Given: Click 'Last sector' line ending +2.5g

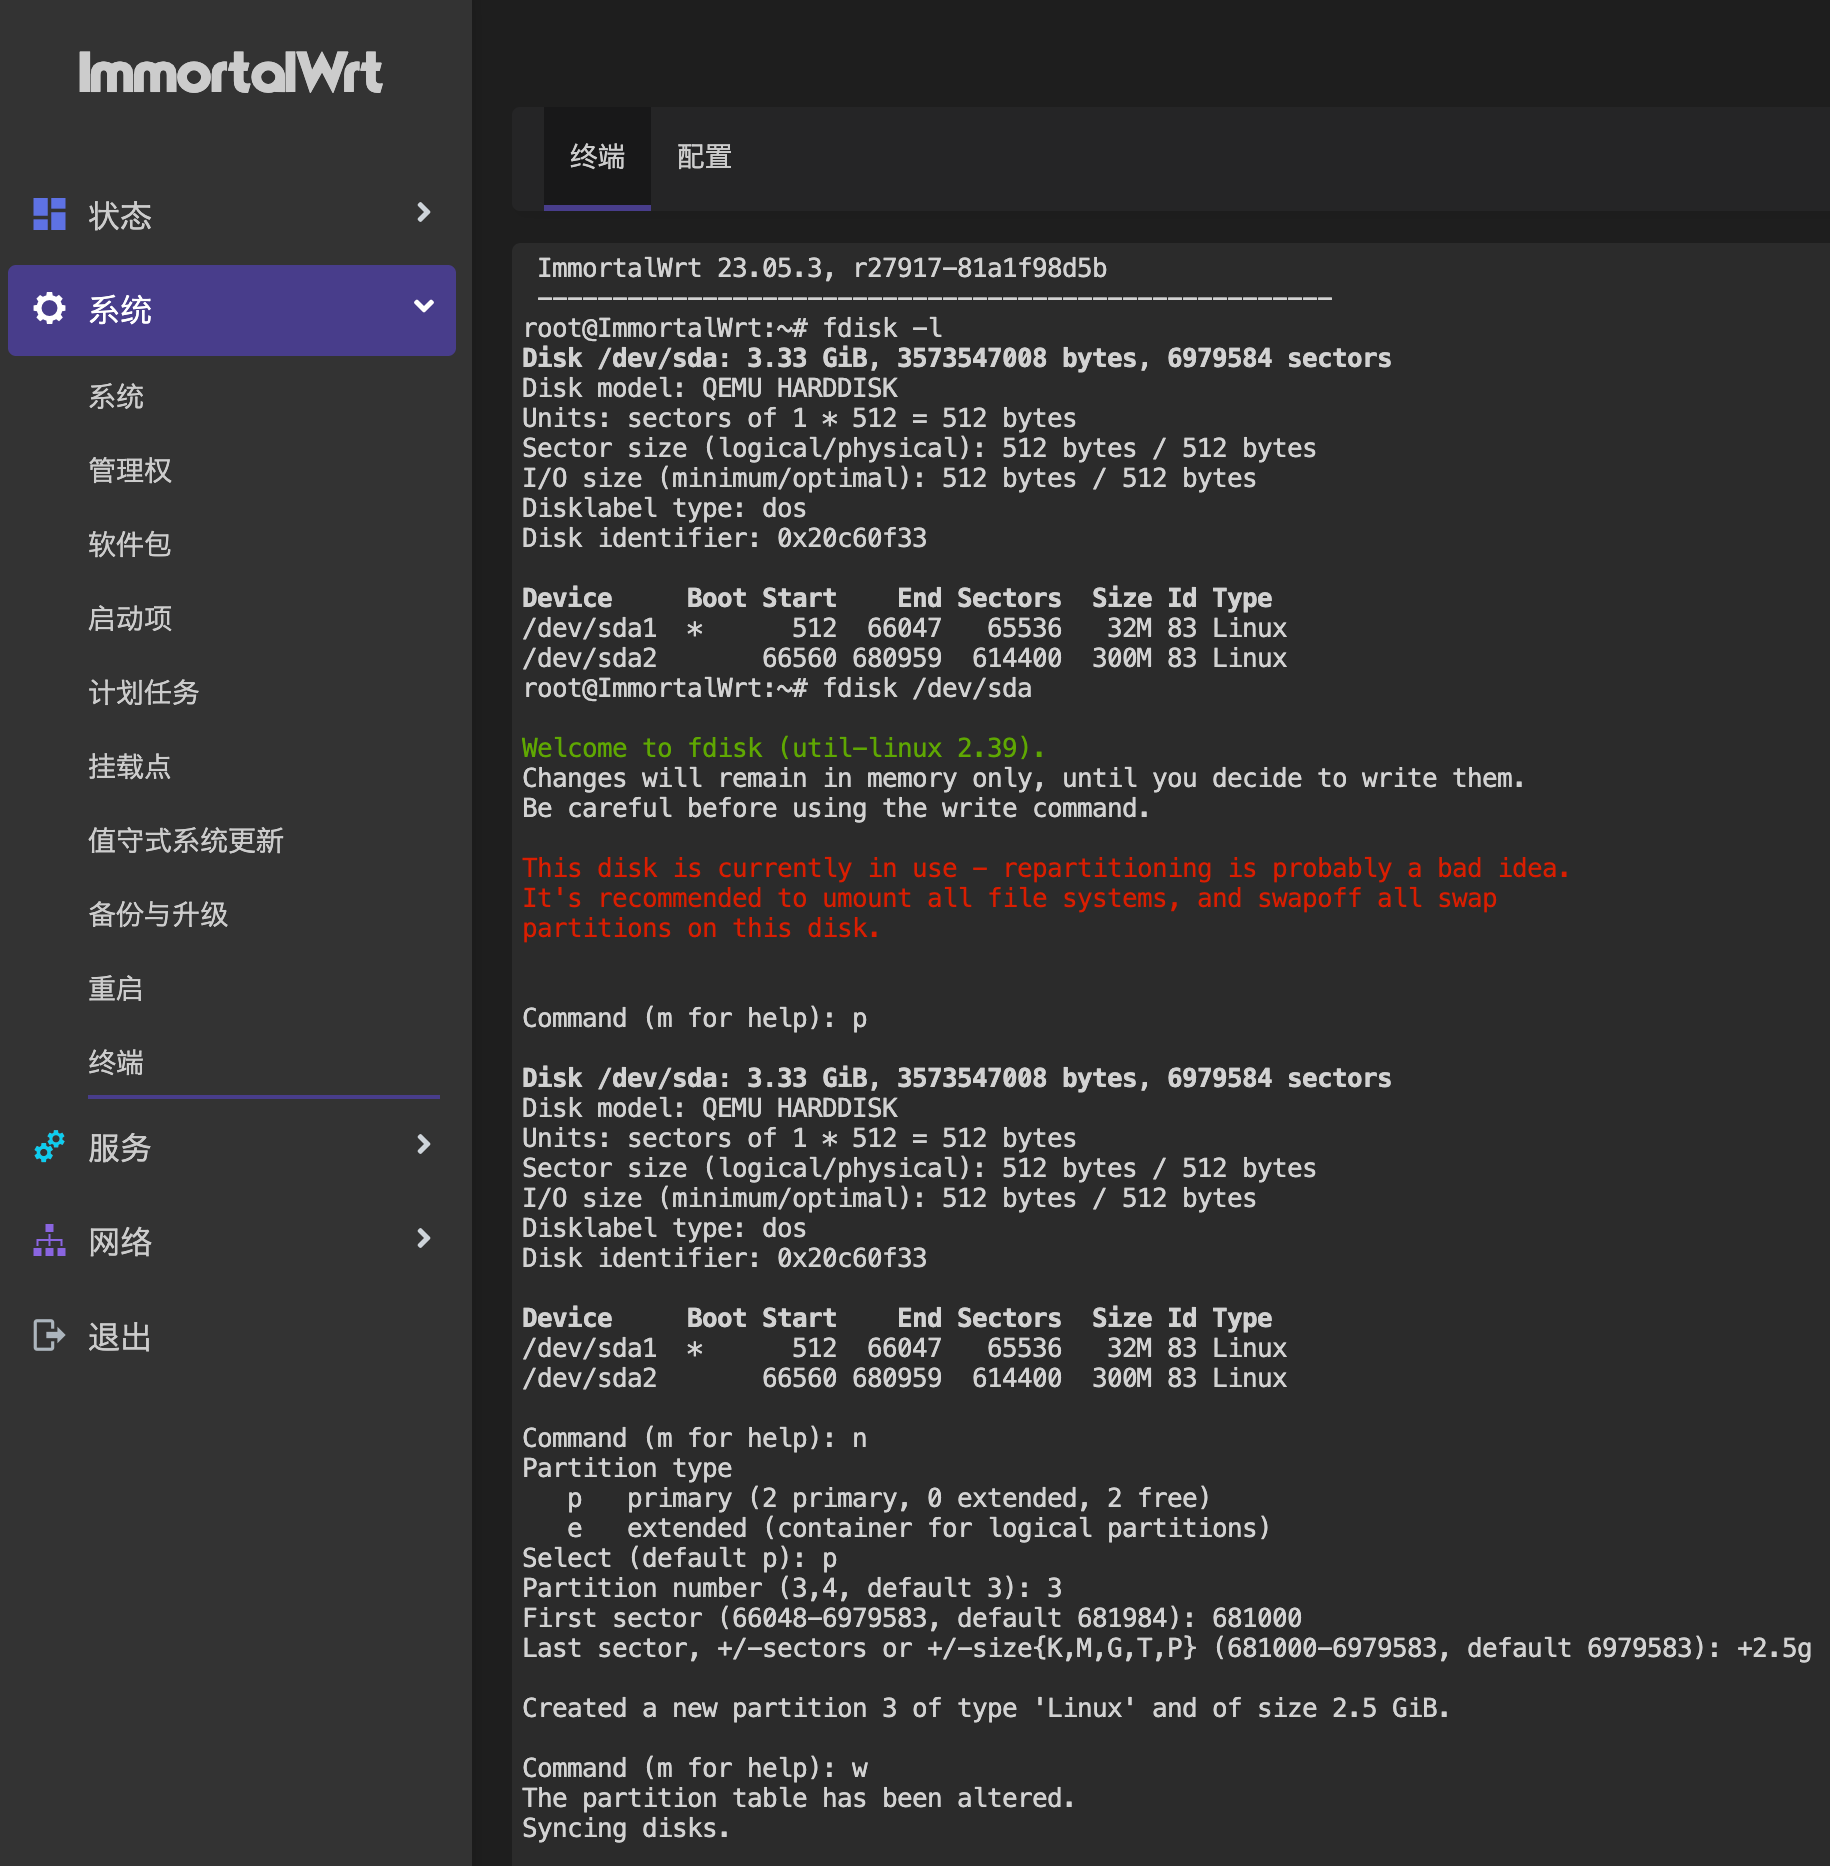Looking at the screenshot, I should 1167,1648.
